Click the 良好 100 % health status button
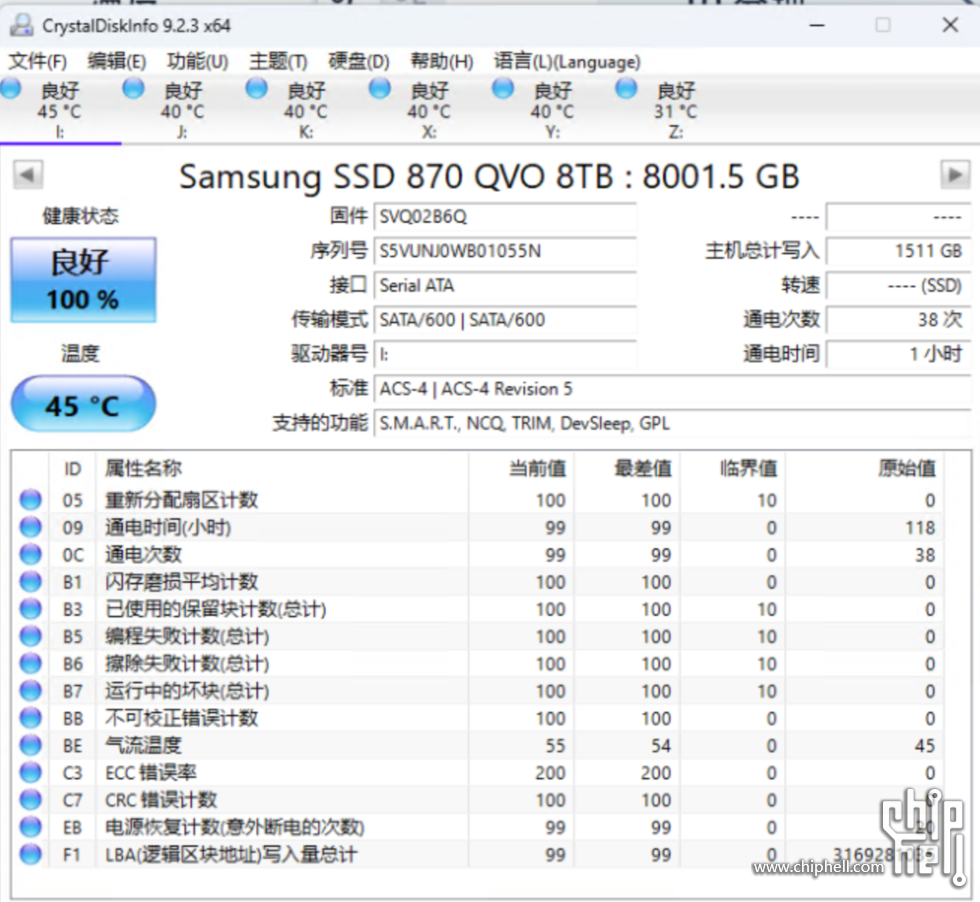 coord(83,280)
